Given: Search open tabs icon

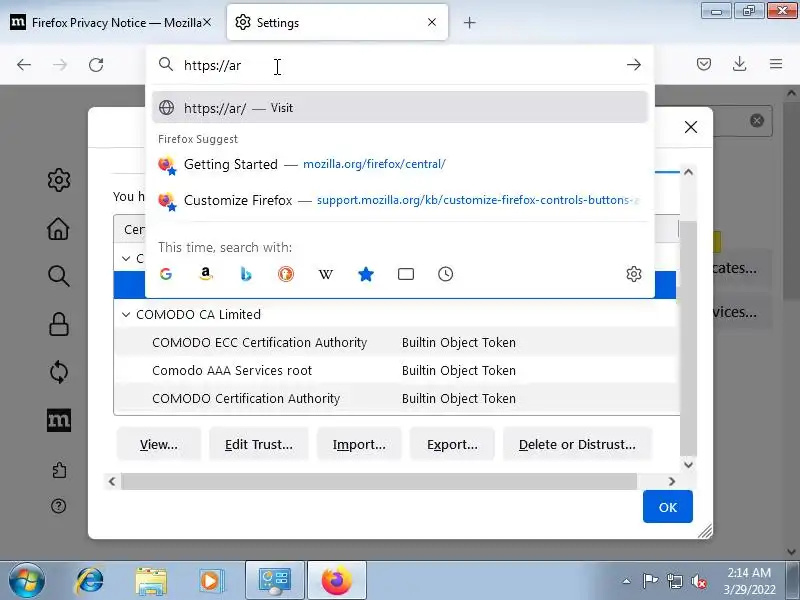Looking at the screenshot, I should coord(406,274).
